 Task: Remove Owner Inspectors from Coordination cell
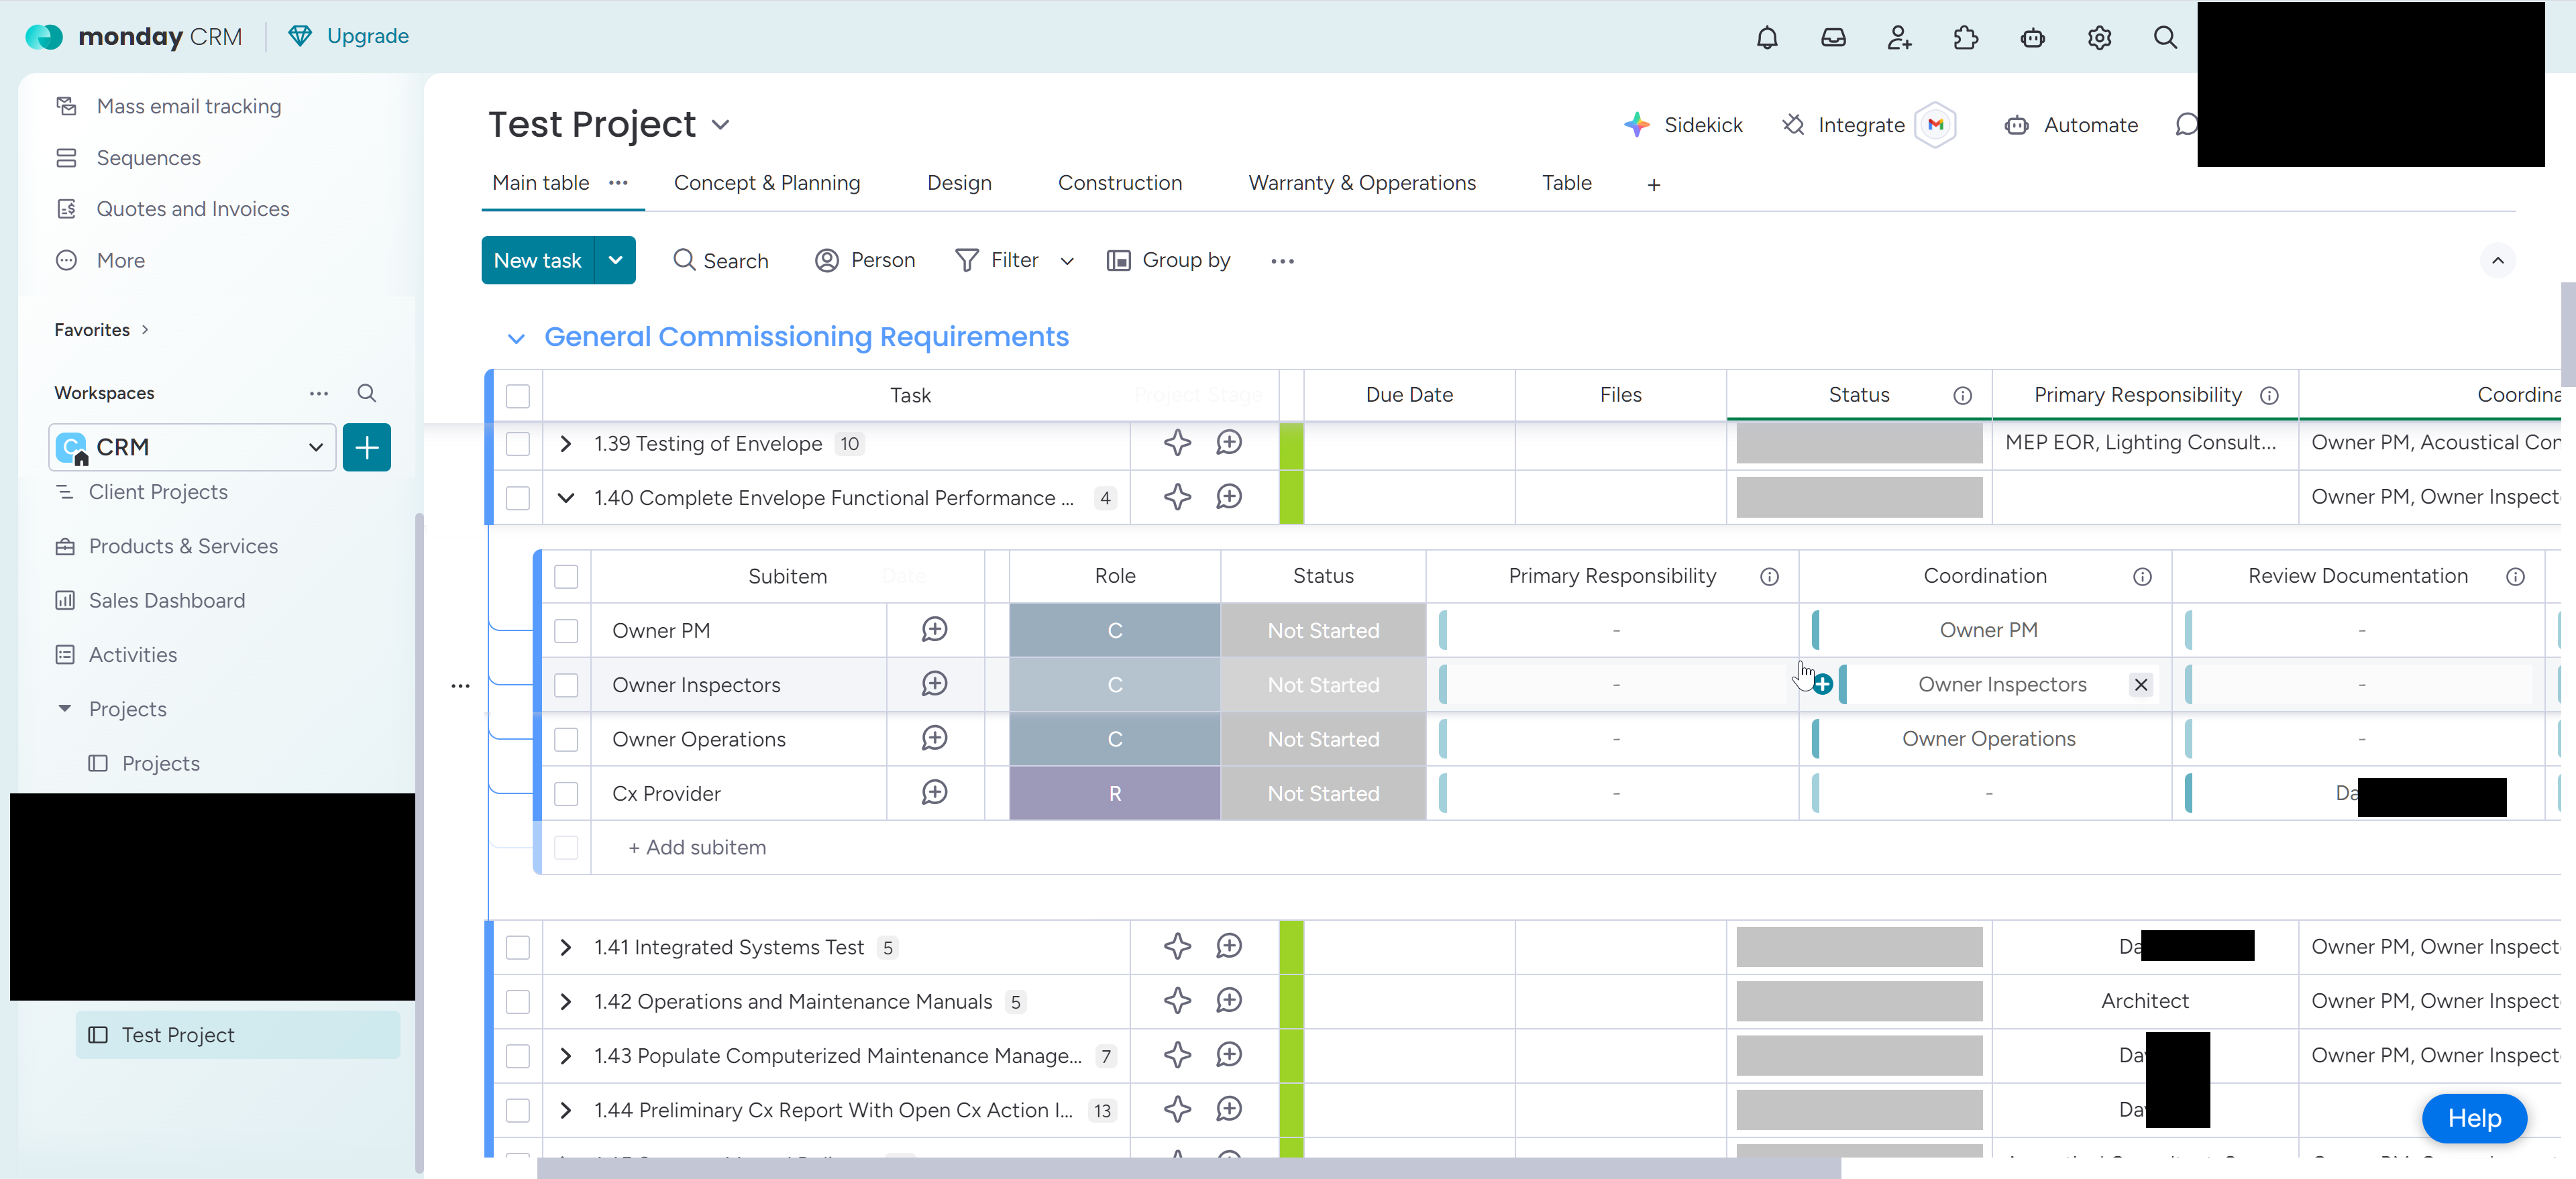pos(2141,685)
